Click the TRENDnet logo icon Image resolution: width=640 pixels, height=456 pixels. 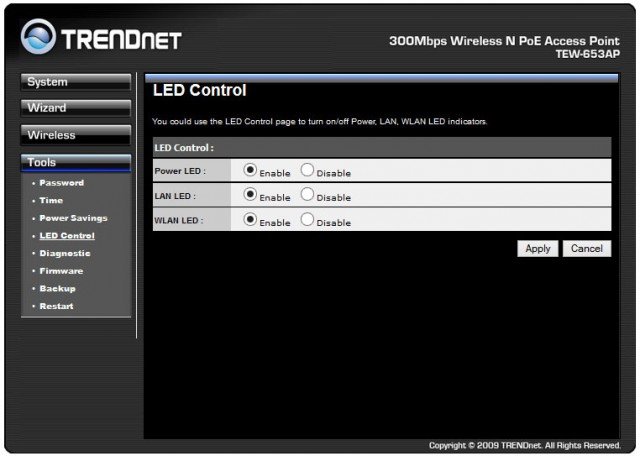click(38, 37)
